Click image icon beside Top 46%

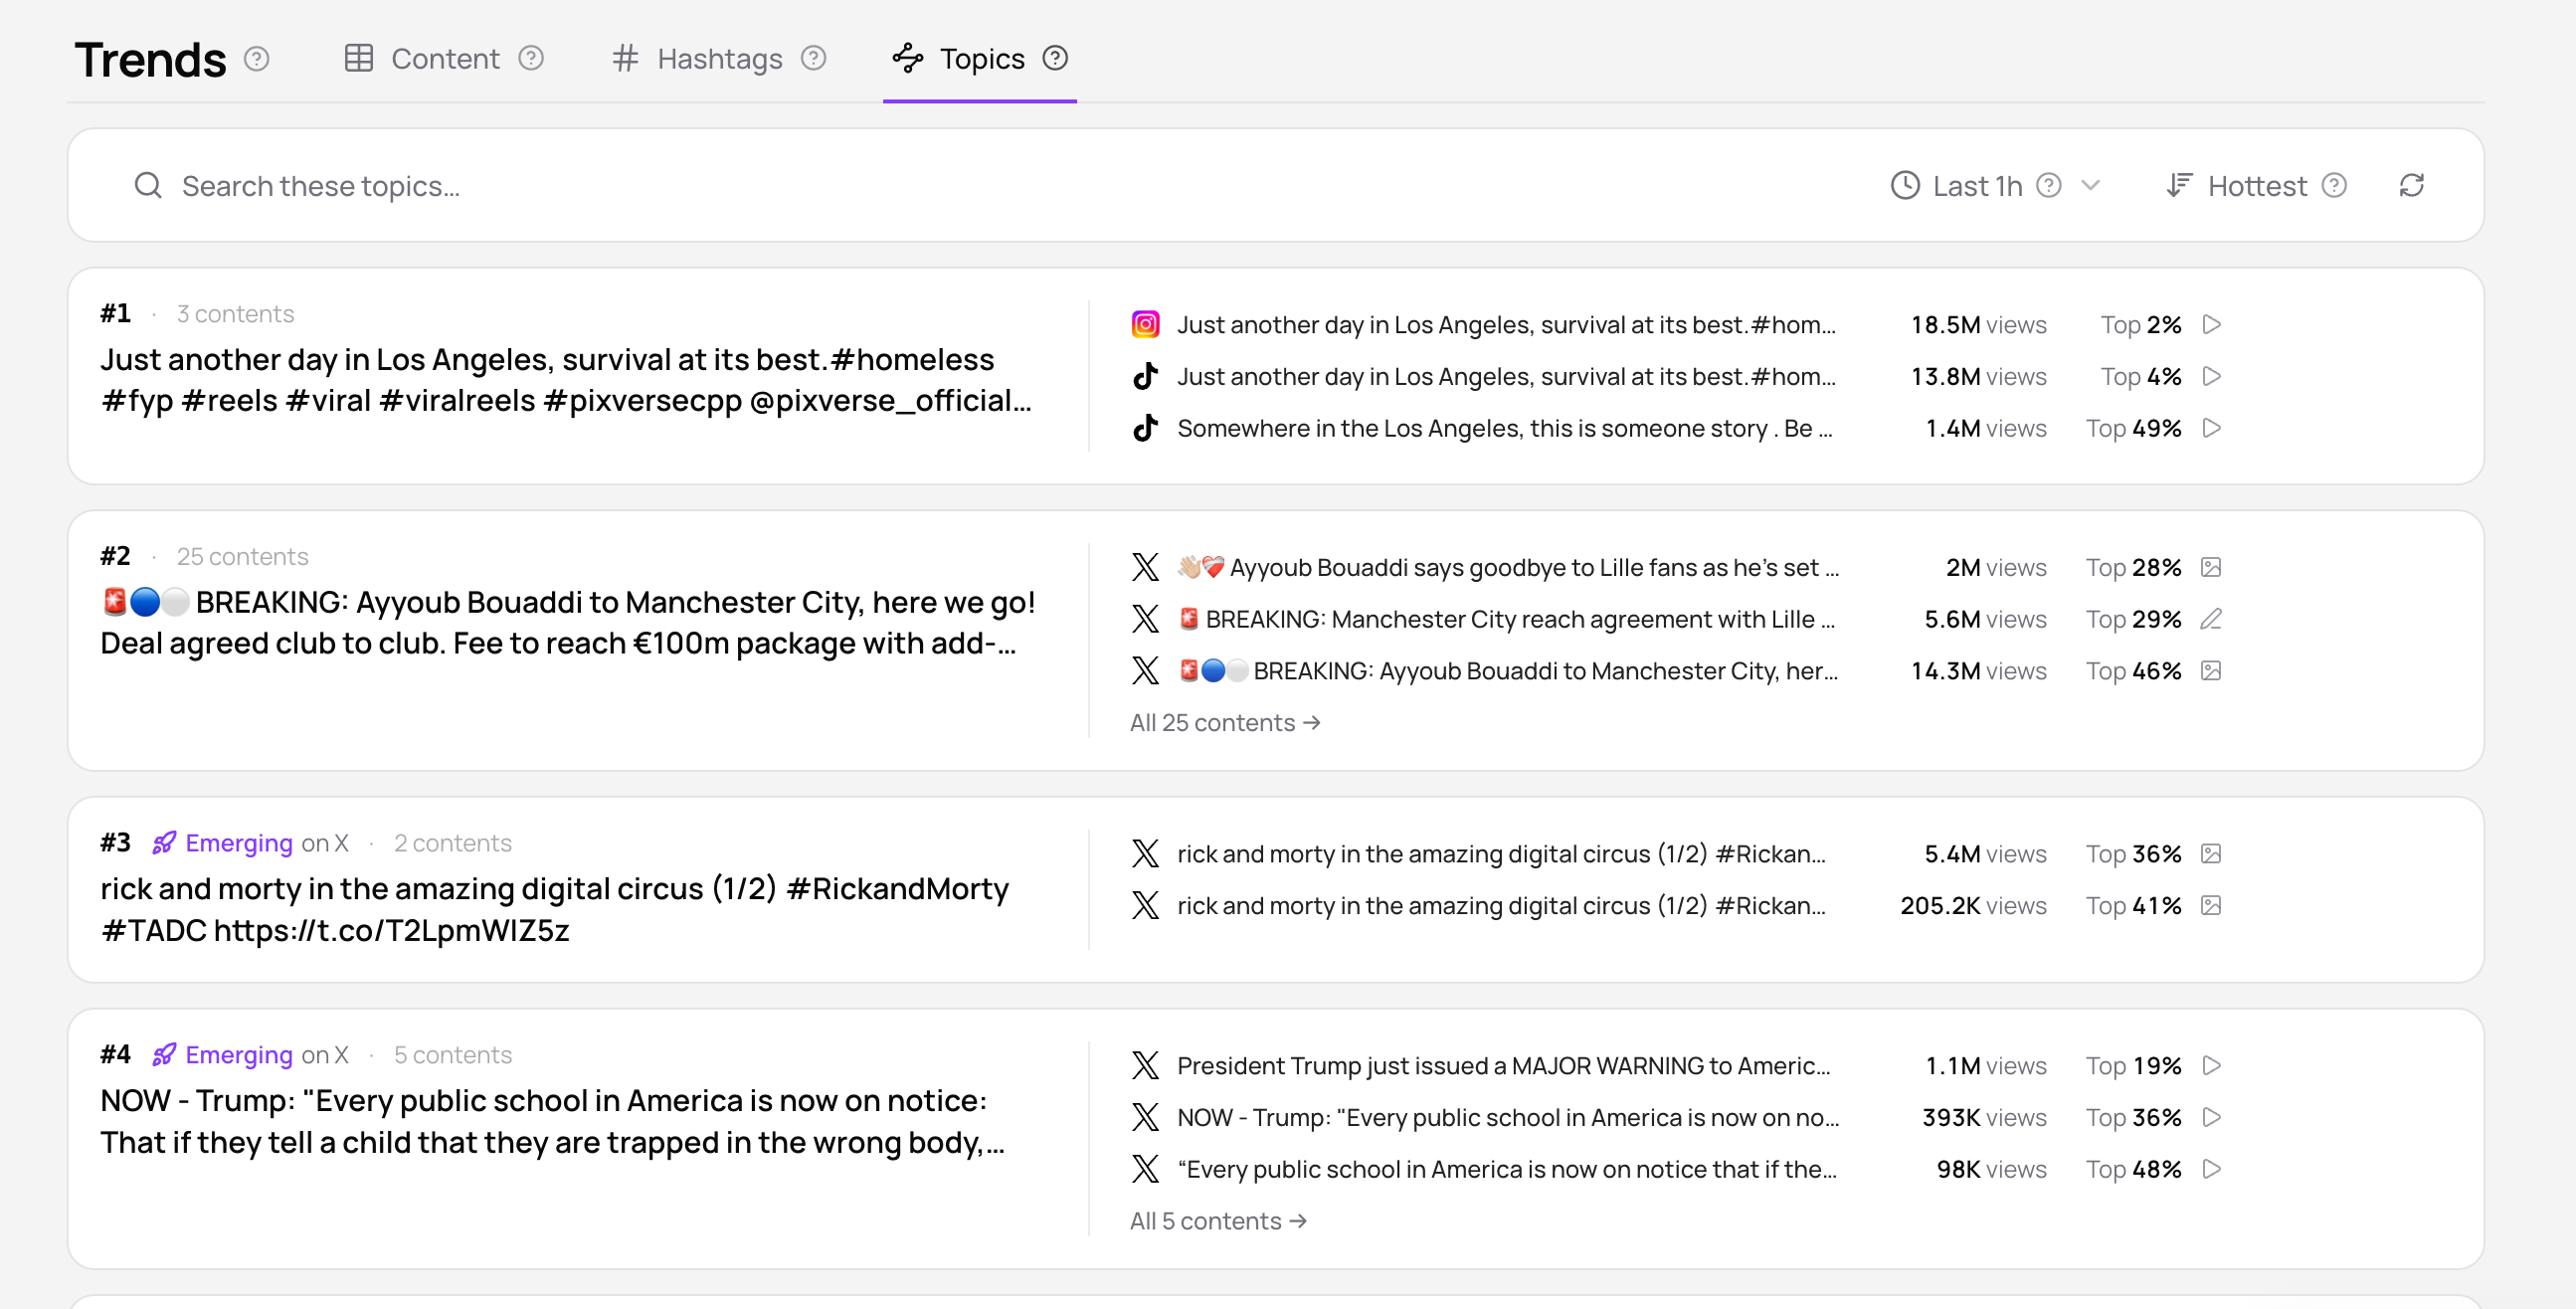[x=2211, y=671]
